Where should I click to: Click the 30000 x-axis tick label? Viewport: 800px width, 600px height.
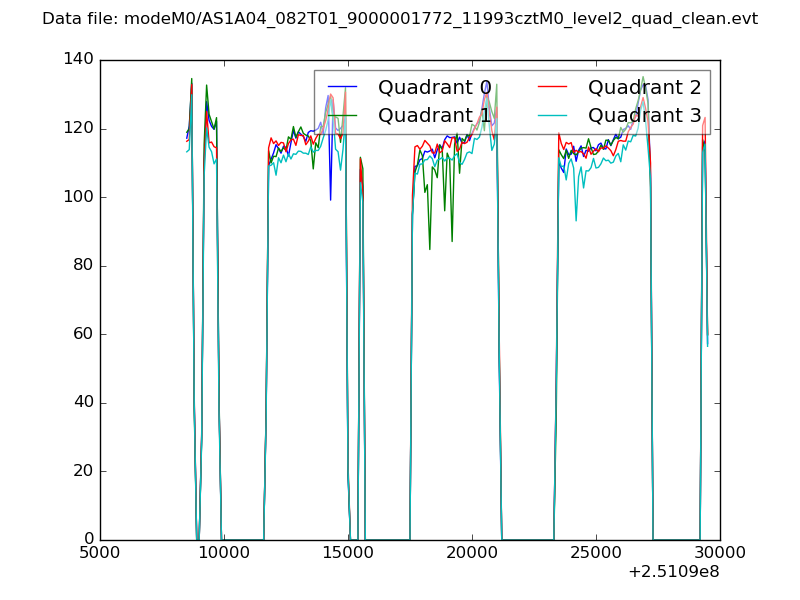(x=720, y=553)
